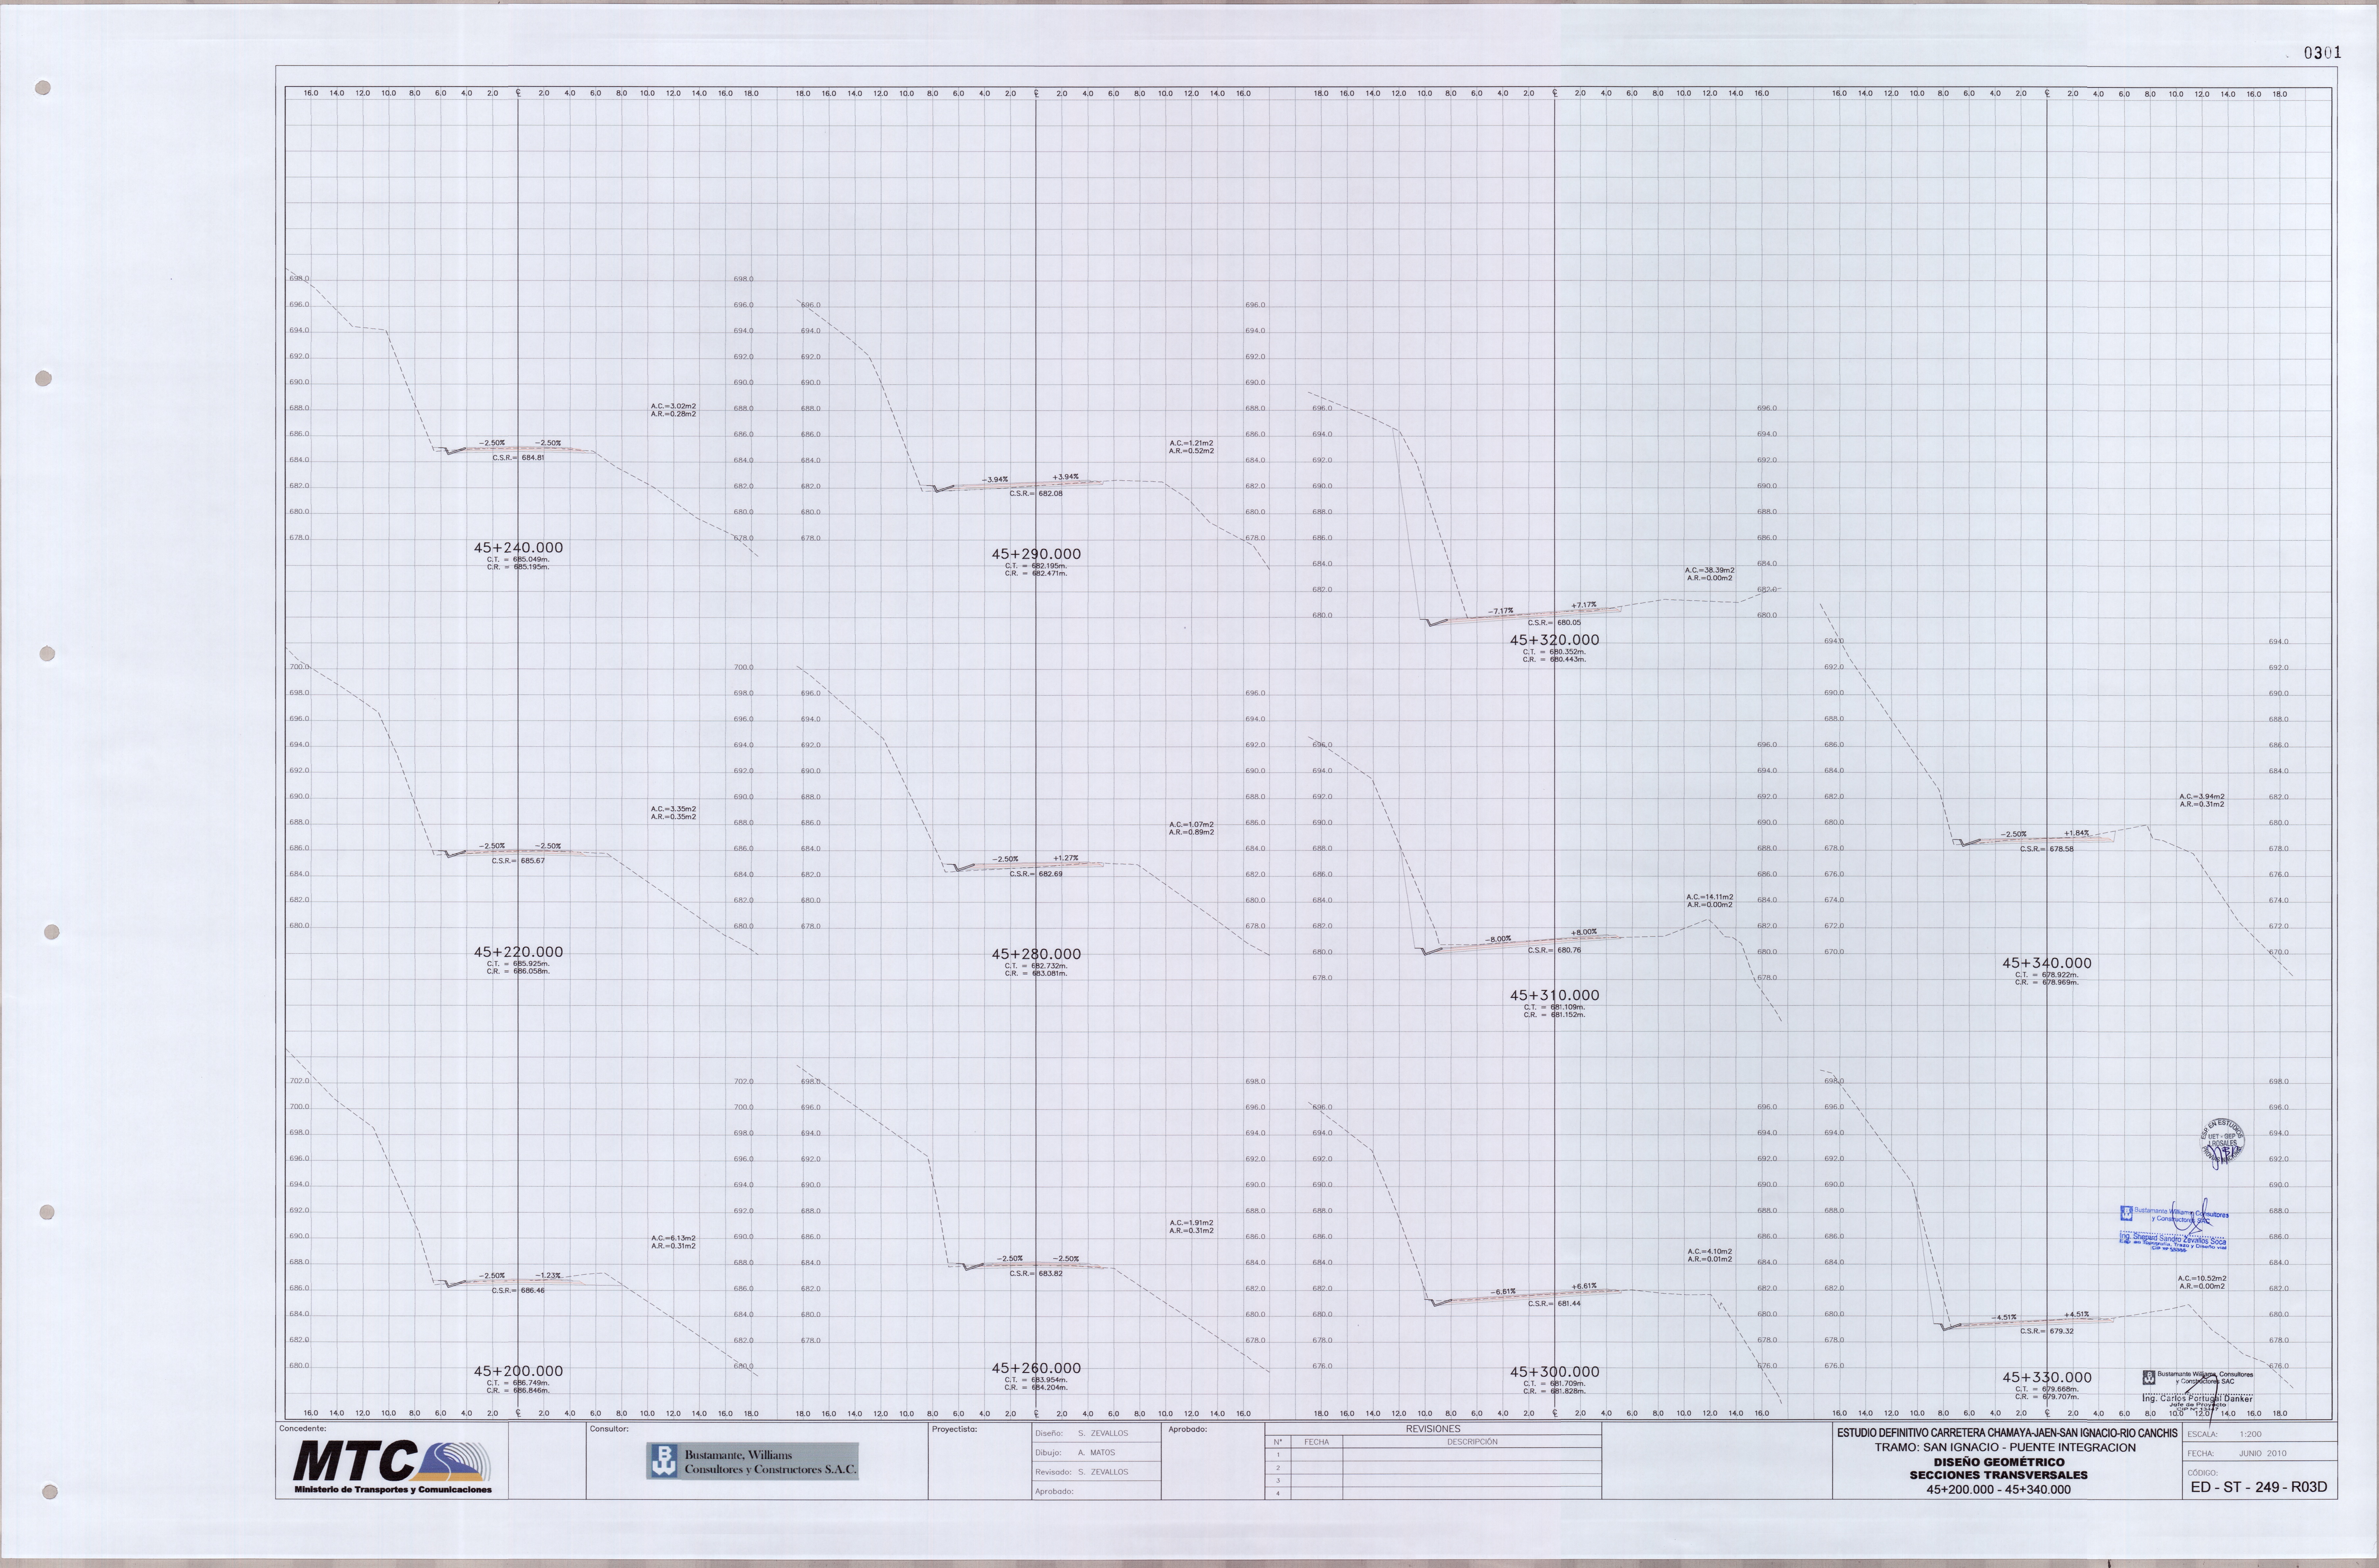Viewport: 2379px width, 1568px height.
Task: Select section label 45+200.000
Action: tap(518, 1371)
